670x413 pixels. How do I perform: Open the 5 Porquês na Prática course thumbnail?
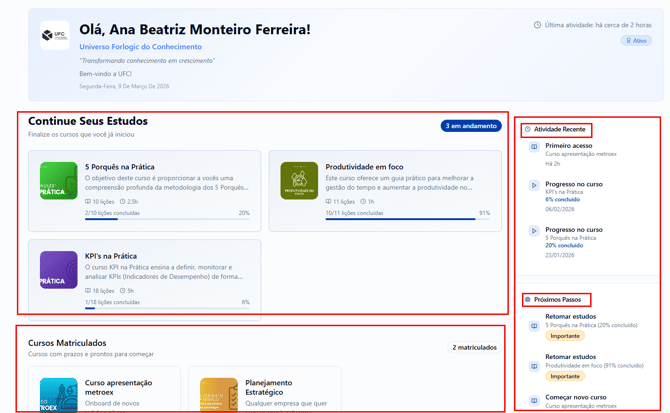coord(58,180)
